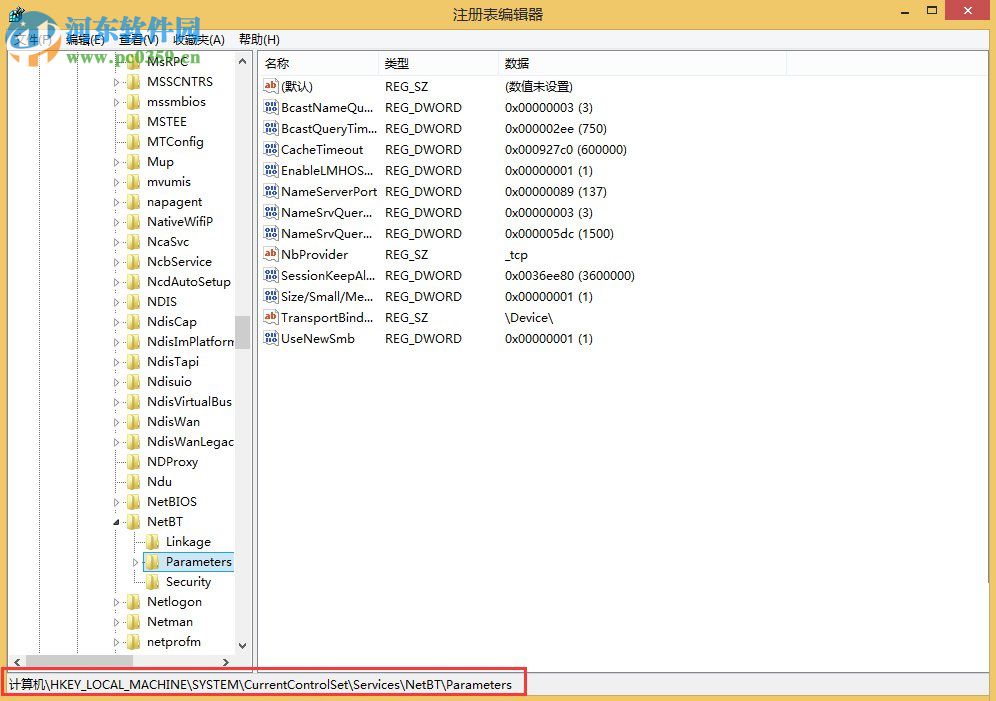Screen dimensions: 996x701
Task: Select the Netlogon service key
Action: point(176,601)
